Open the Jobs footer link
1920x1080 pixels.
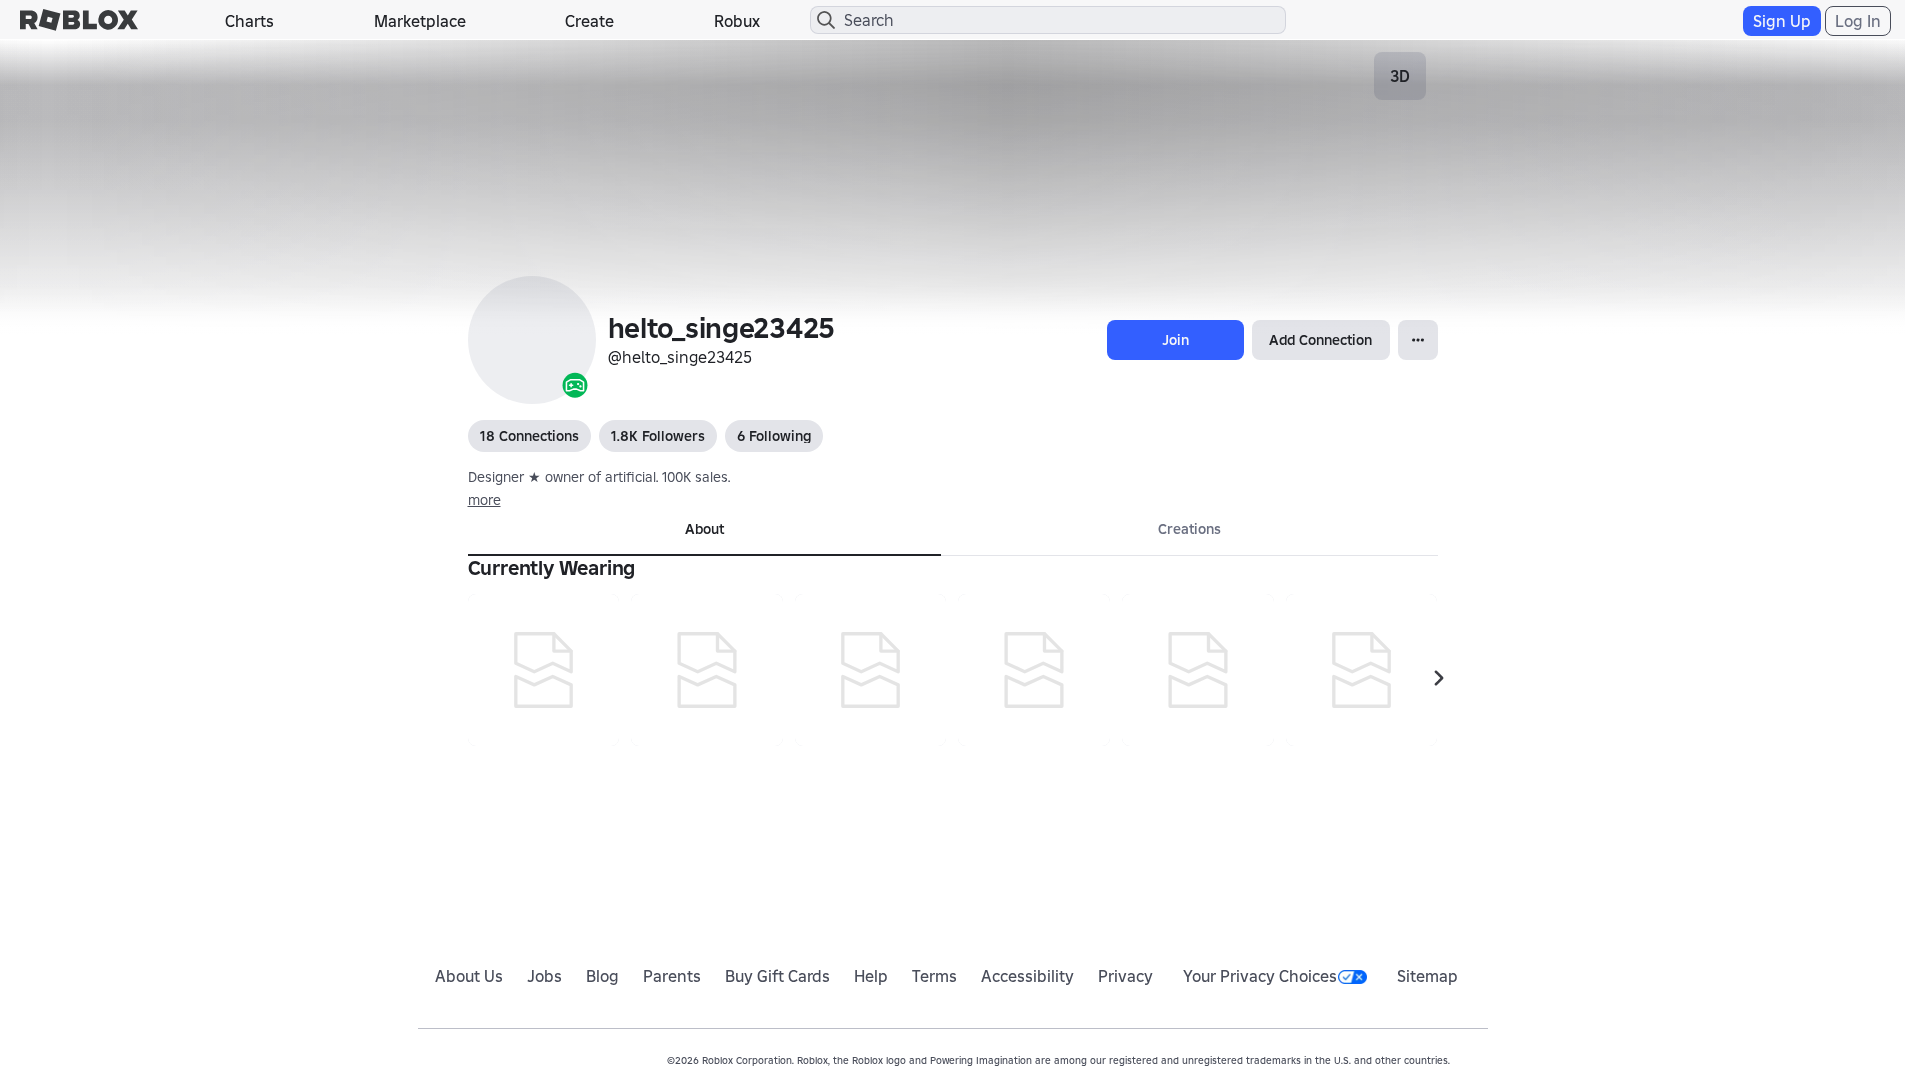[x=544, y=976]
